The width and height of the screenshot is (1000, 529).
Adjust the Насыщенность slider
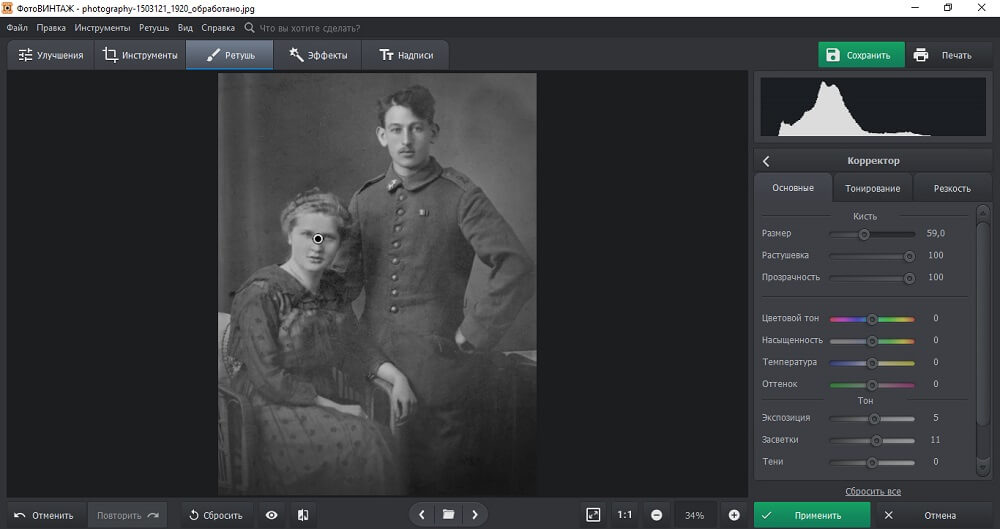[872, 341]
